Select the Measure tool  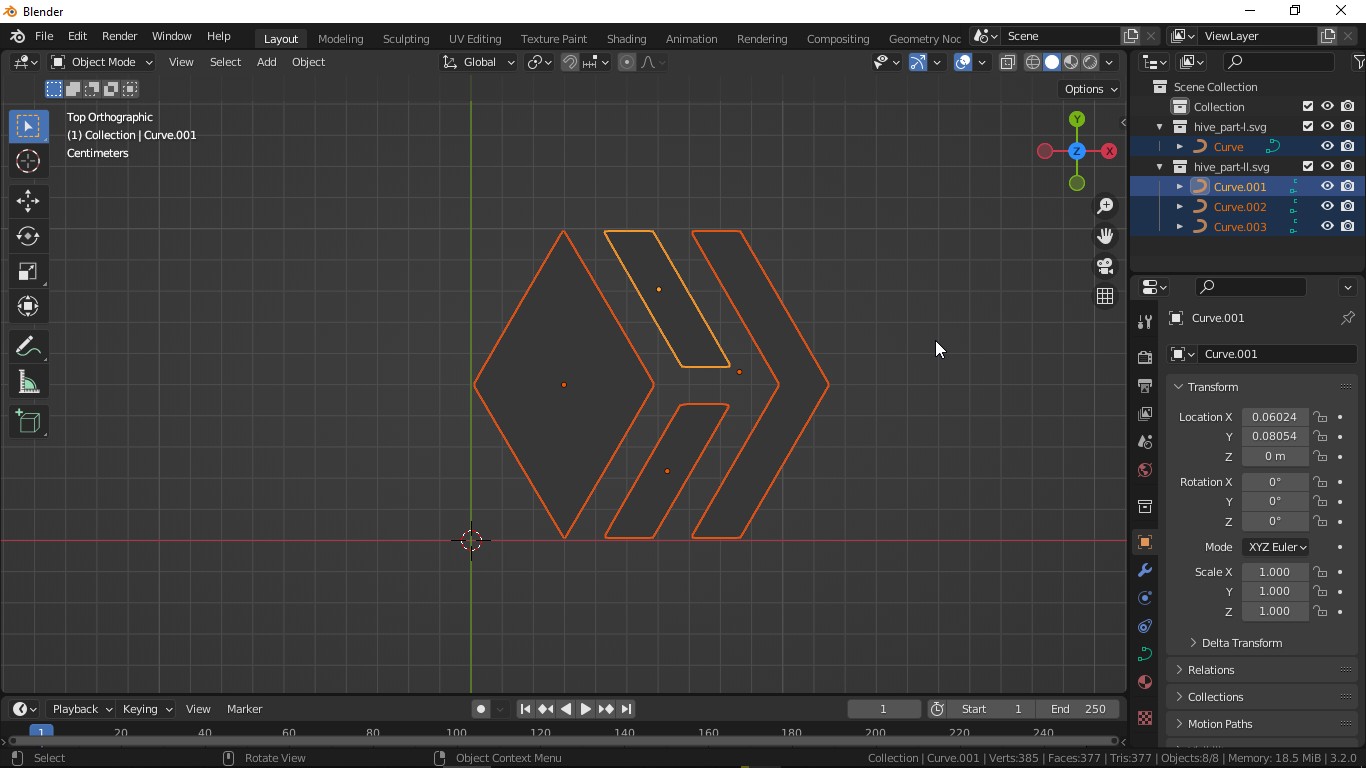pyautogui.click(x=28, y=382)
